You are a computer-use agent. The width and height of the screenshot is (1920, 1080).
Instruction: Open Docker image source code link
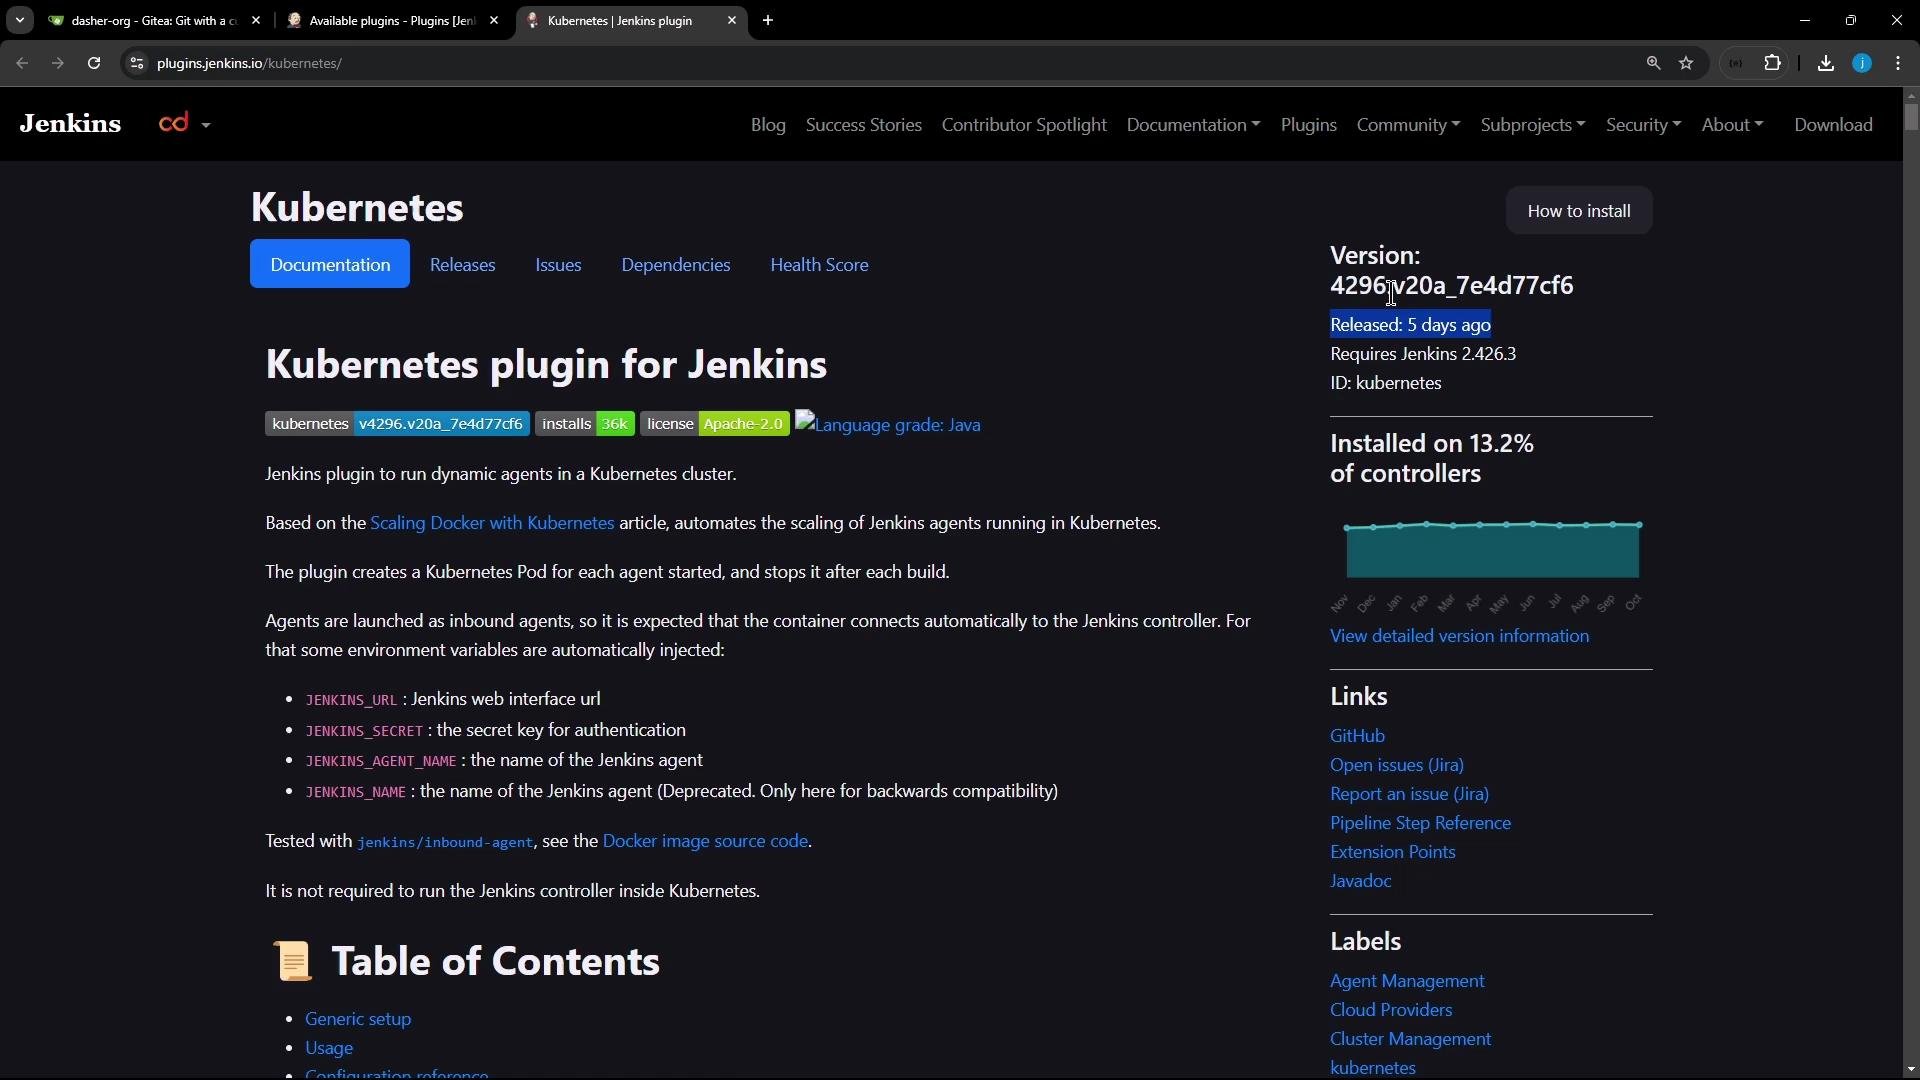[x=705, y=841]
